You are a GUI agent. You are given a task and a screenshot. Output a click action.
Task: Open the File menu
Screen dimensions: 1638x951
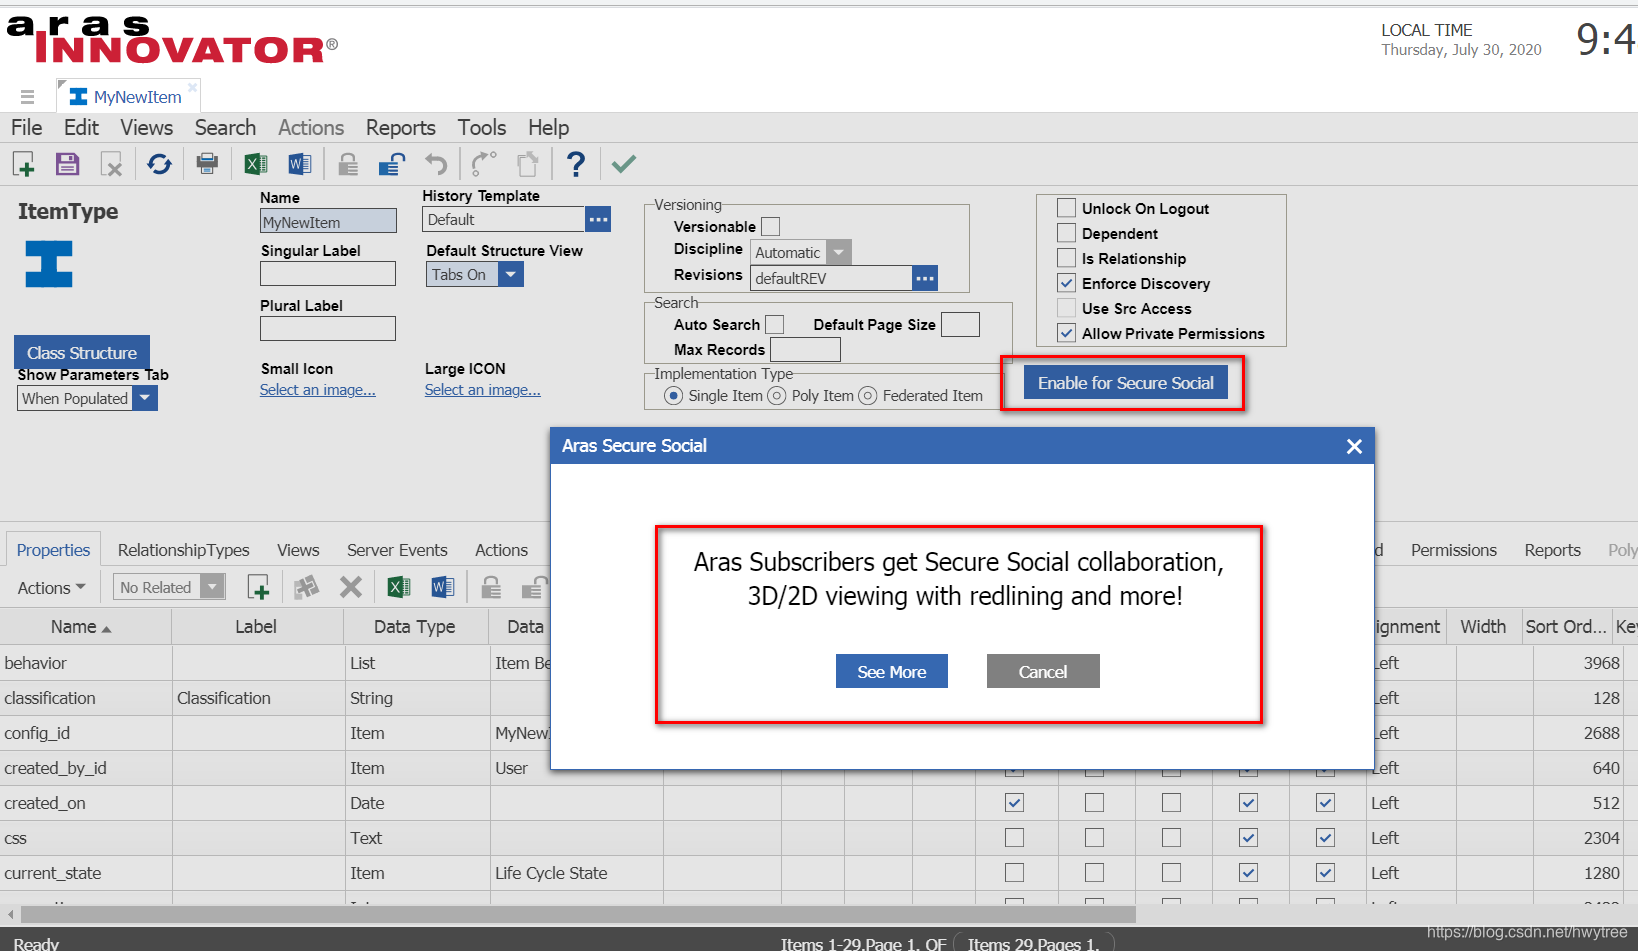[26, 128]
